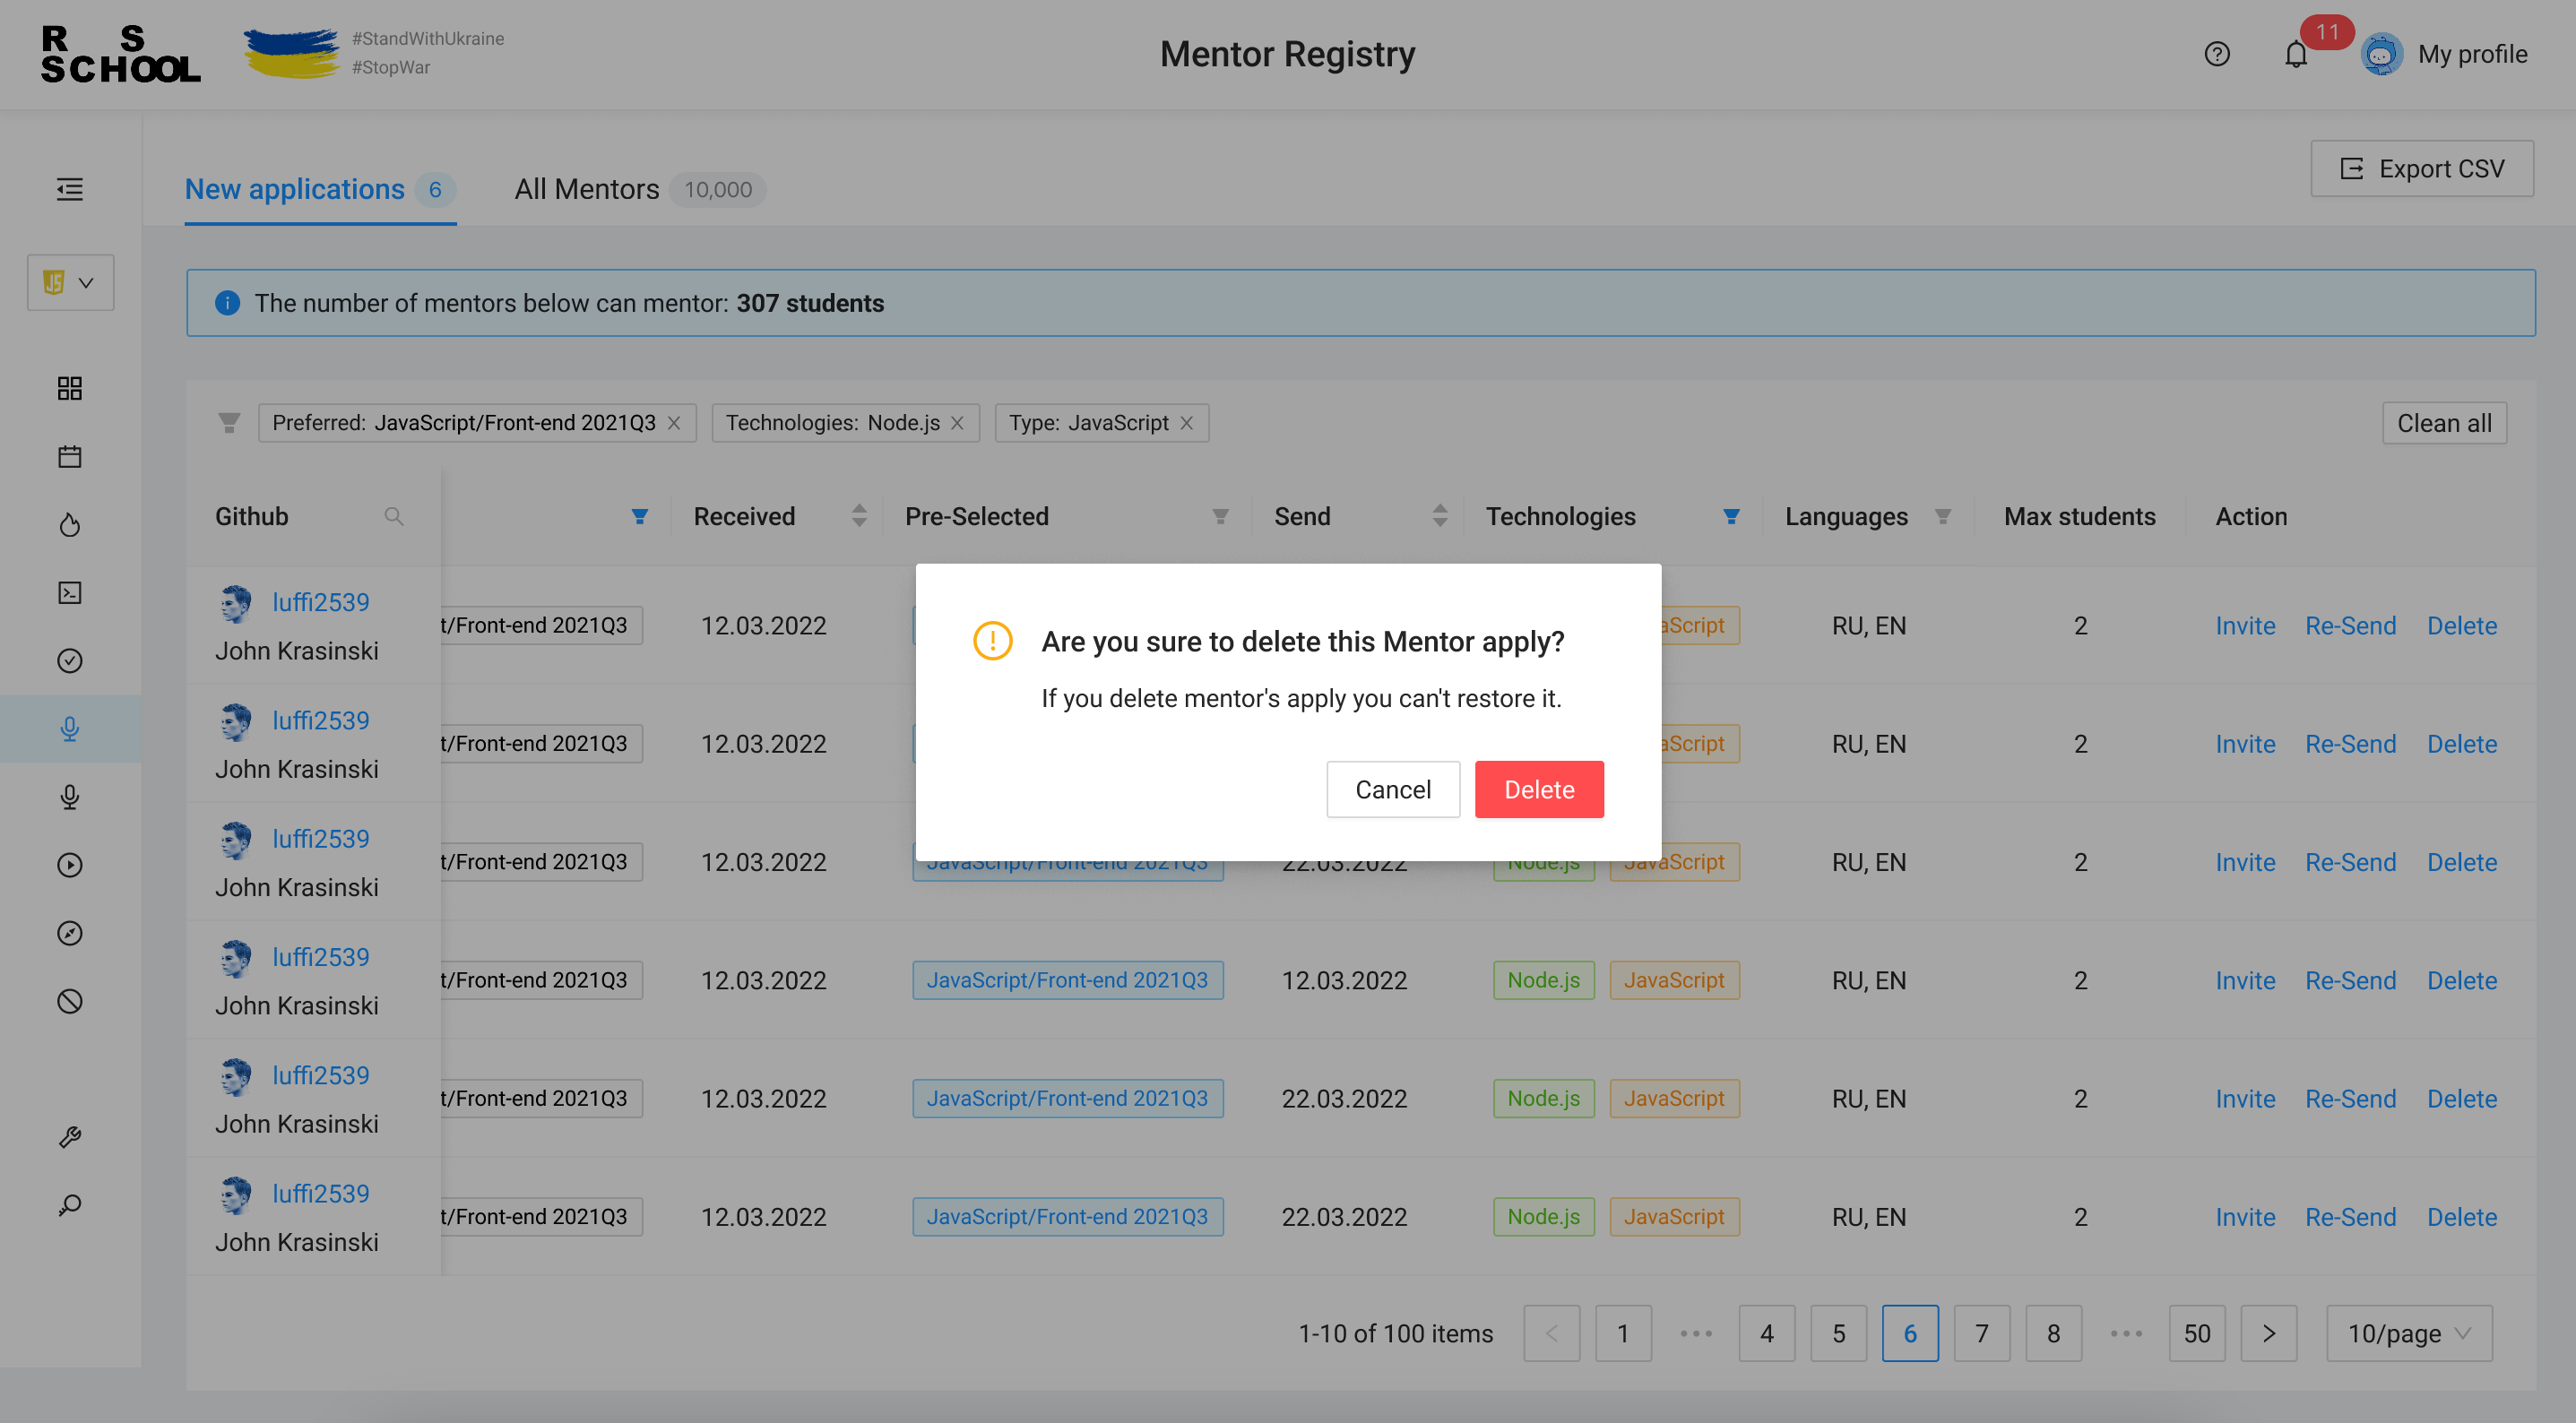This screenshot has width=2576, height=1423.
Task: Open the calendar icon in sidebar
Action: pos(69,457)
